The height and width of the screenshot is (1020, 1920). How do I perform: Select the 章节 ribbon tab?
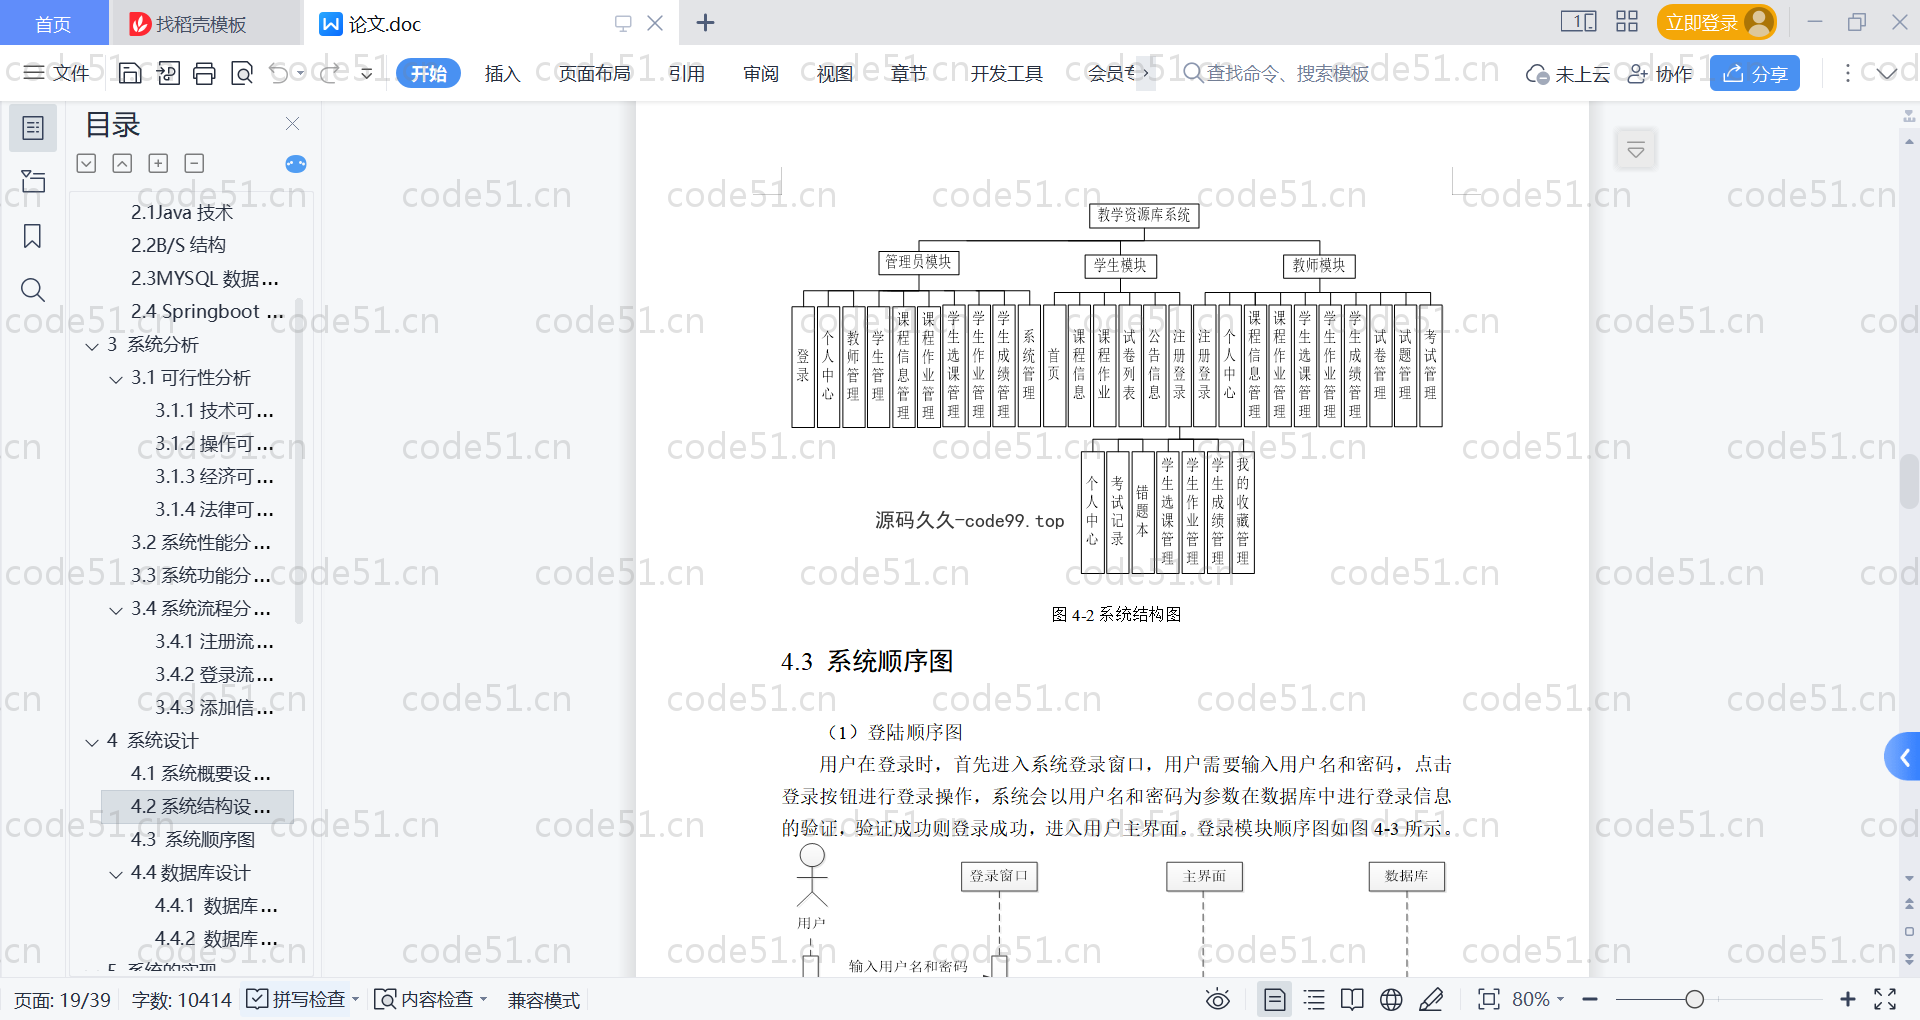click(x=909, y=73)
